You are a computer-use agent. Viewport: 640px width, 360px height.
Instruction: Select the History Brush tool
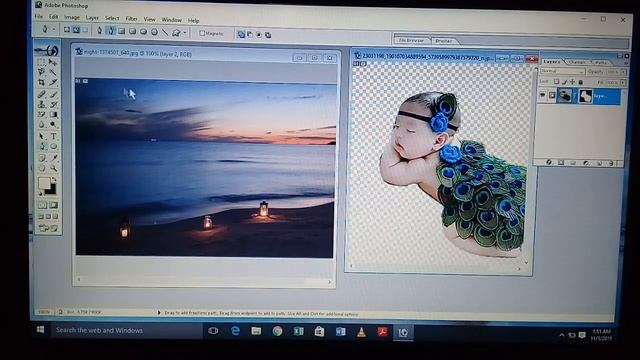click(53, 104)
